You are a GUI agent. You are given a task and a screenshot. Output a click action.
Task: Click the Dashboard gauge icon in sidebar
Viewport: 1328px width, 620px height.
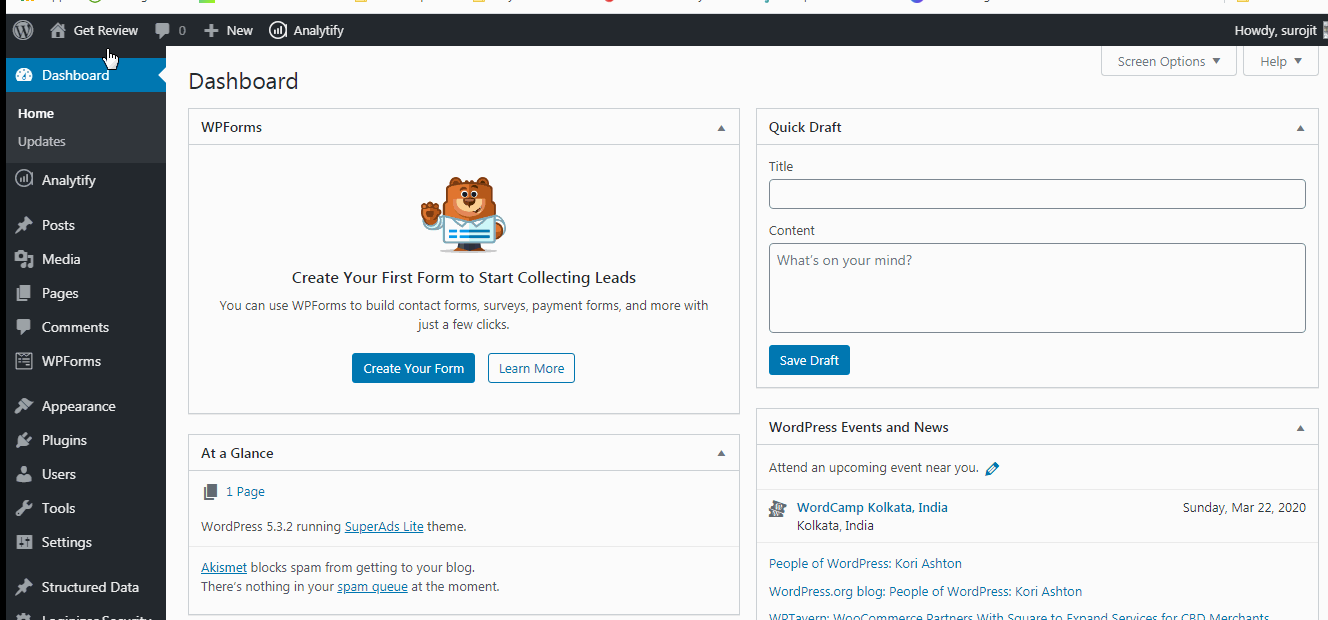click(x=24, y=75)
